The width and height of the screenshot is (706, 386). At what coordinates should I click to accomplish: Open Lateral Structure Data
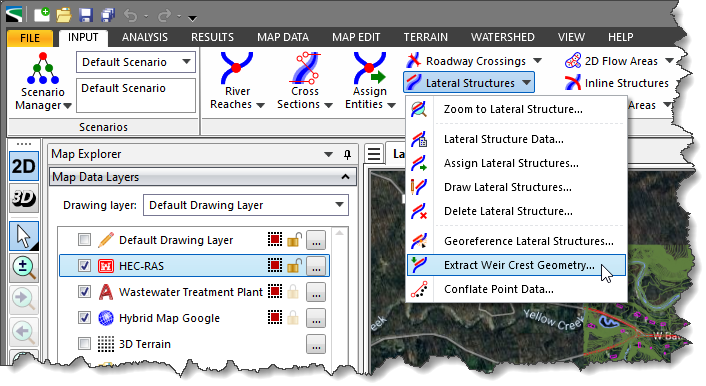pos(516,139)
